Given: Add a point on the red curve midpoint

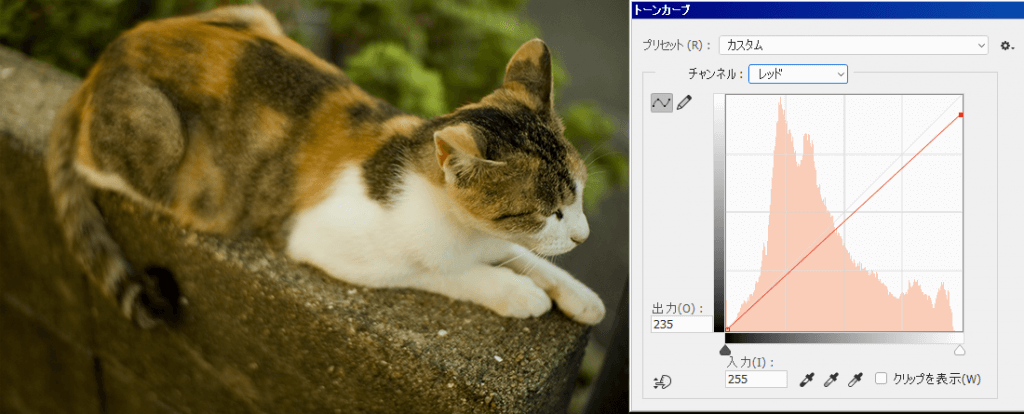Looking at the screenshot, I should [x=844, y=222].
